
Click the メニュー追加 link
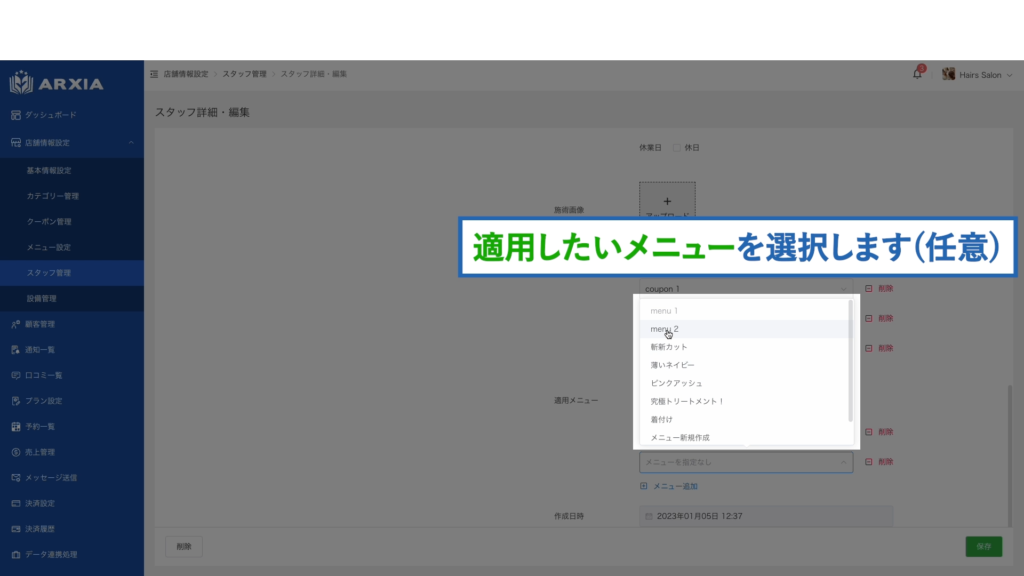click(669, 487)
